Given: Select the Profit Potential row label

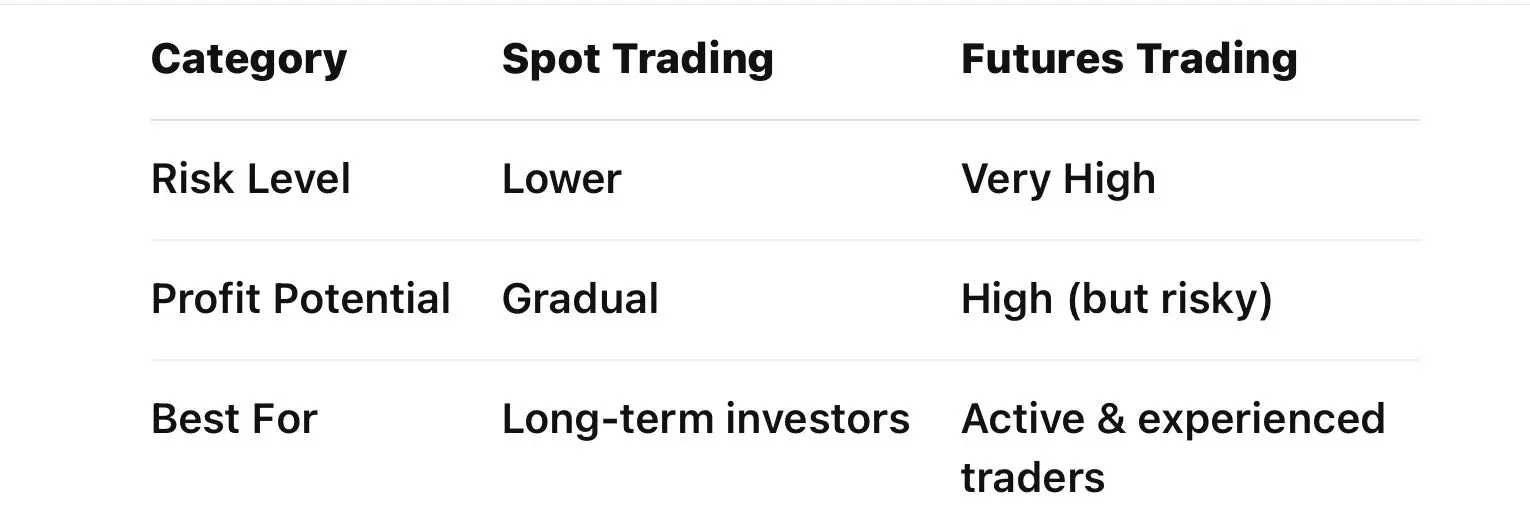Looking at the screenshot, I should click(x=301, y=299).
